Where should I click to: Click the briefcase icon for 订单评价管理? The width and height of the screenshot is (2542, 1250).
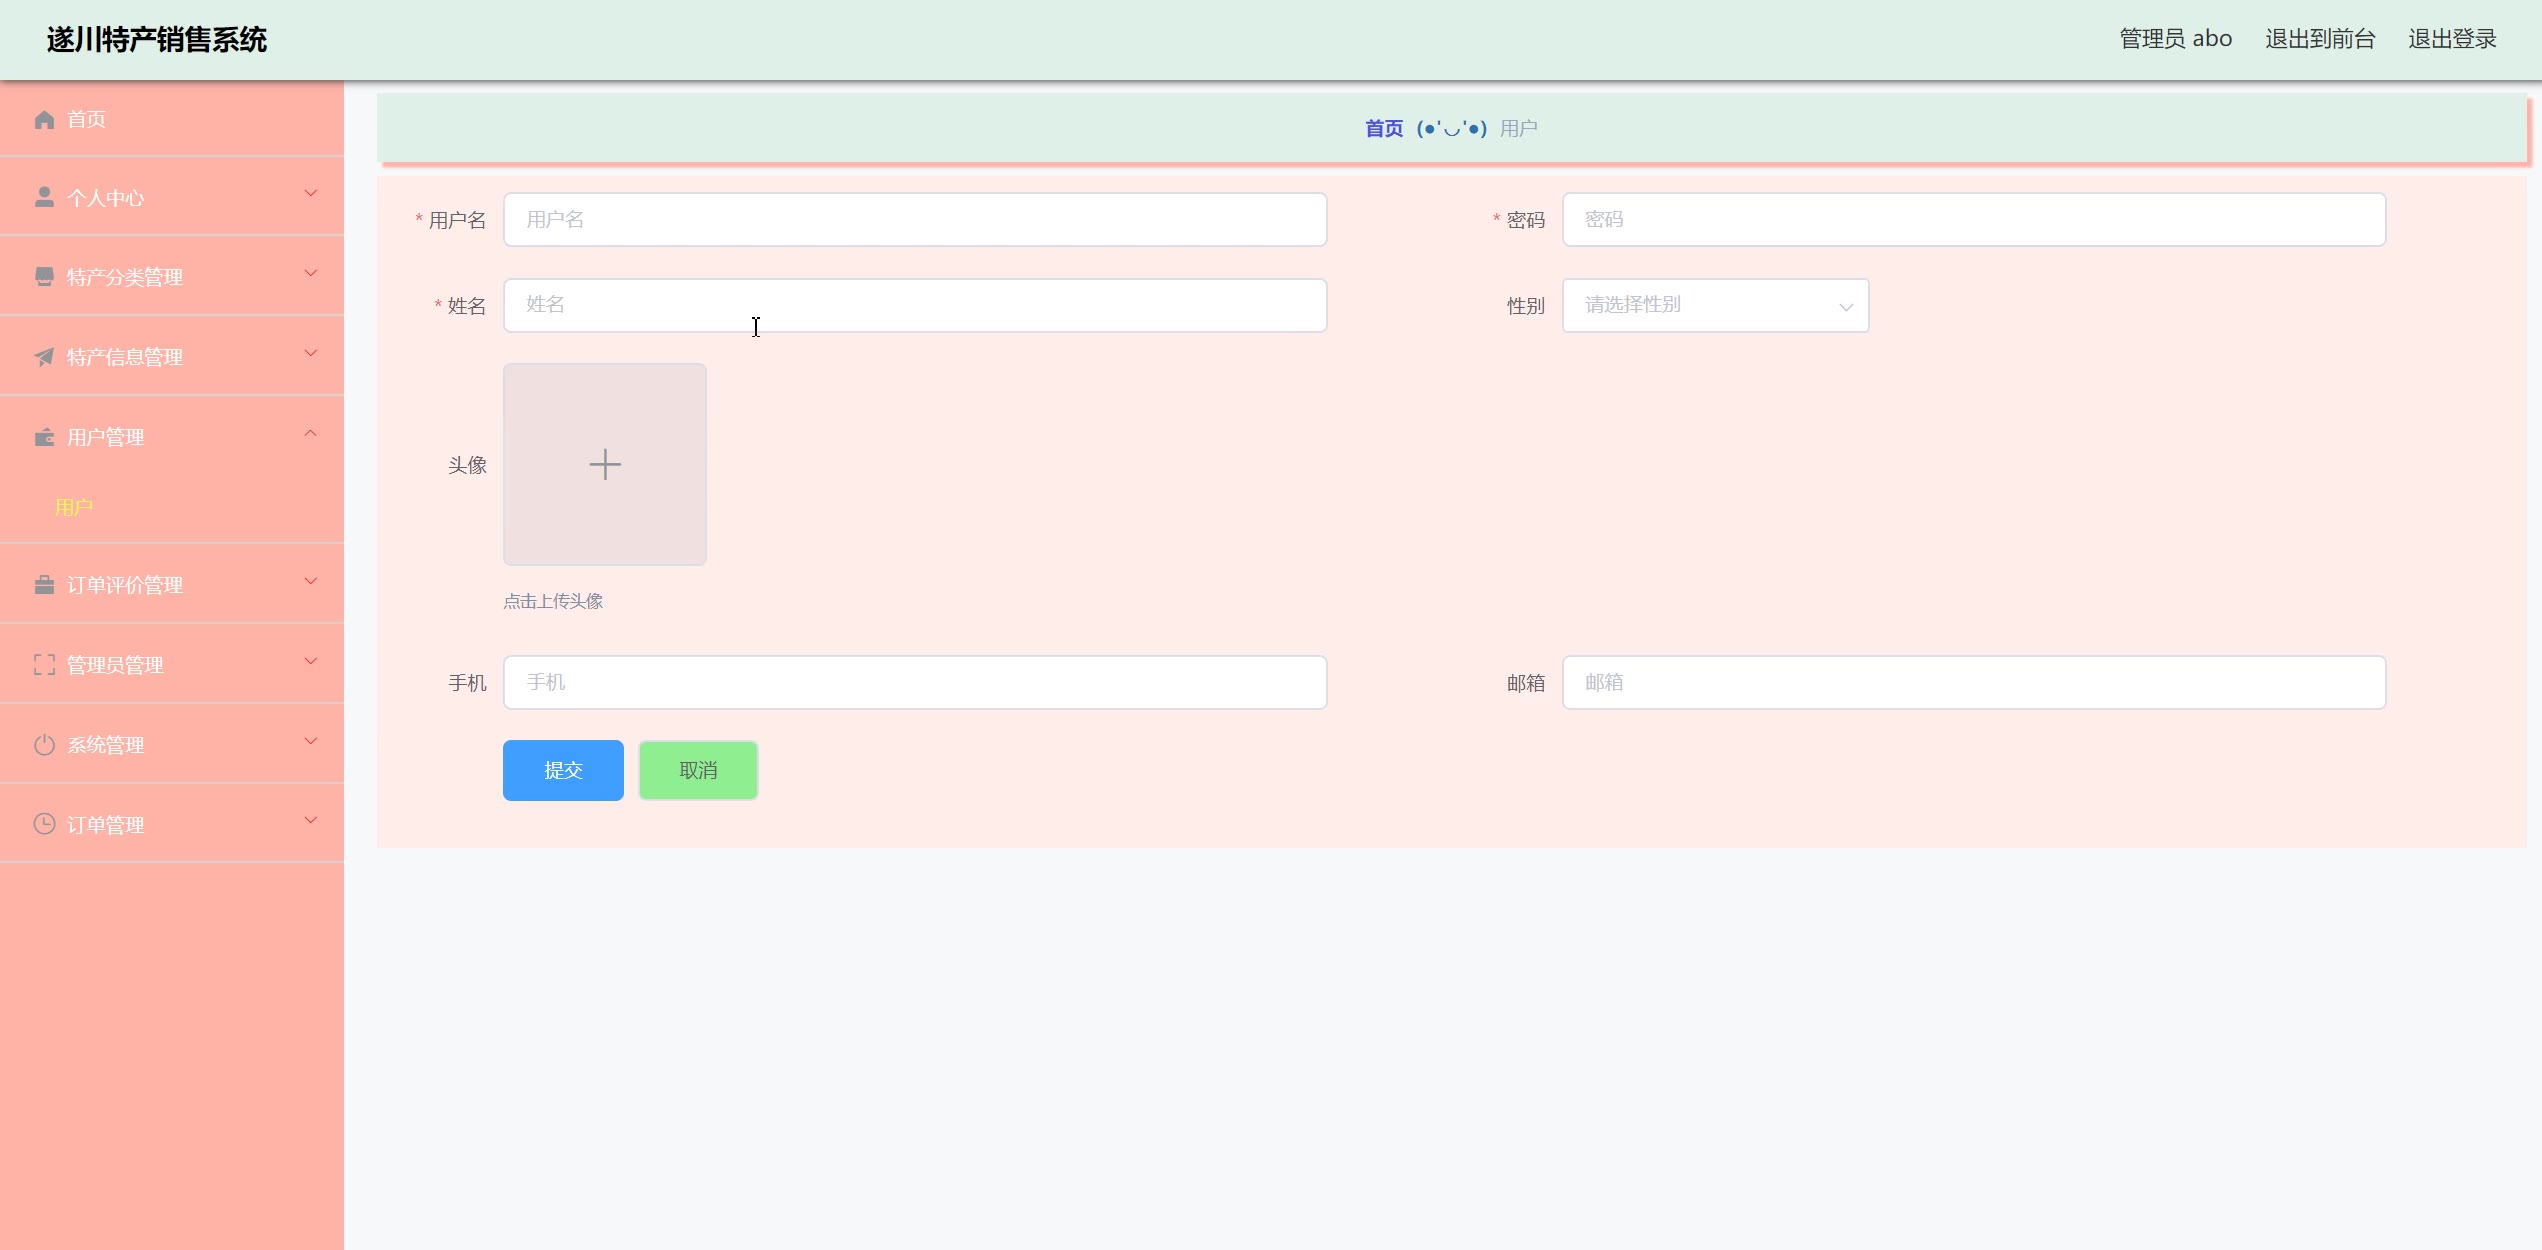tap(44, 585)
